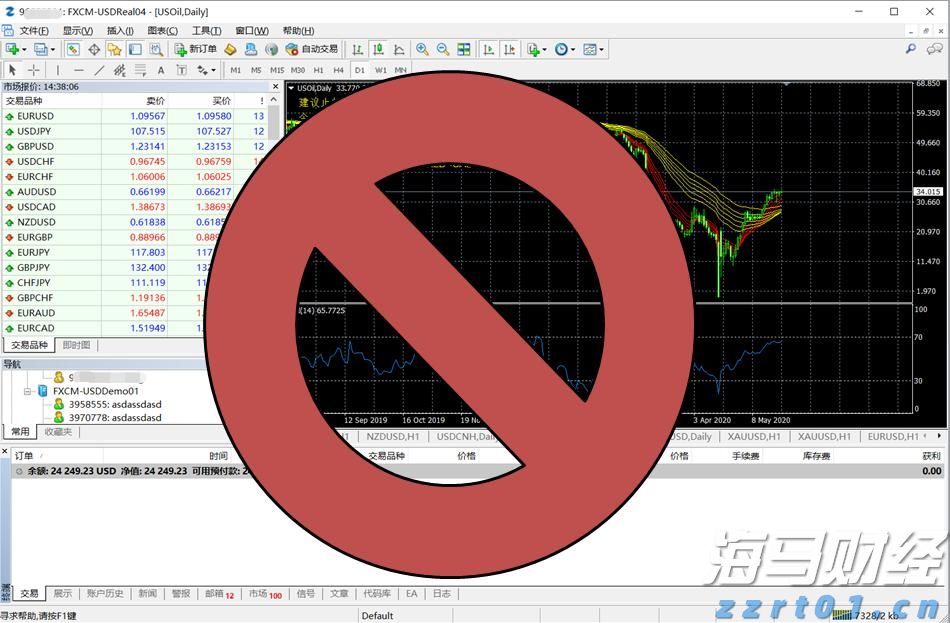Zoom out of the chart
Screen dimensions: 950x623
pos(443,48)
